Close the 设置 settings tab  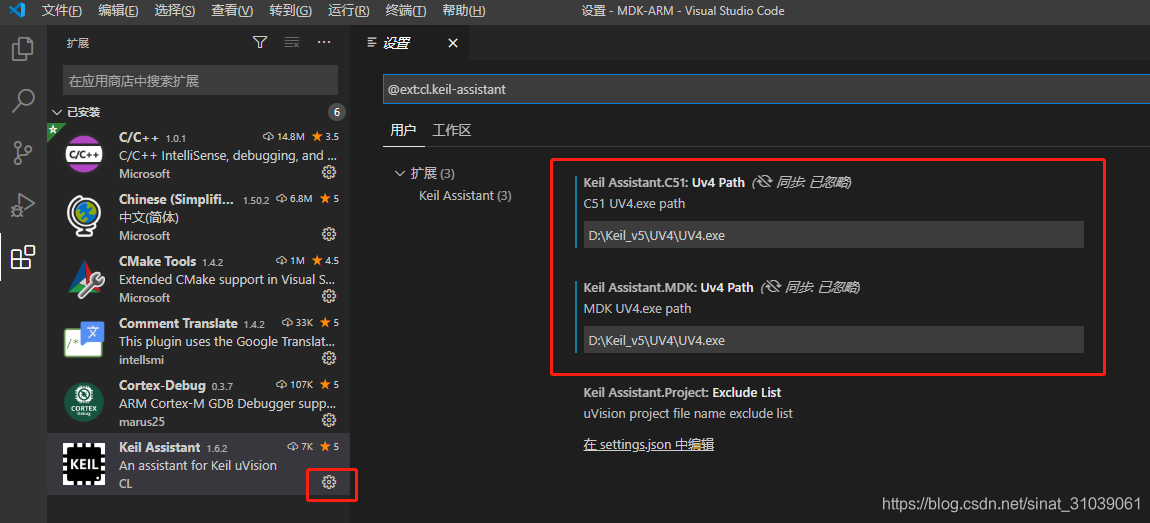[x=453, y=43]
